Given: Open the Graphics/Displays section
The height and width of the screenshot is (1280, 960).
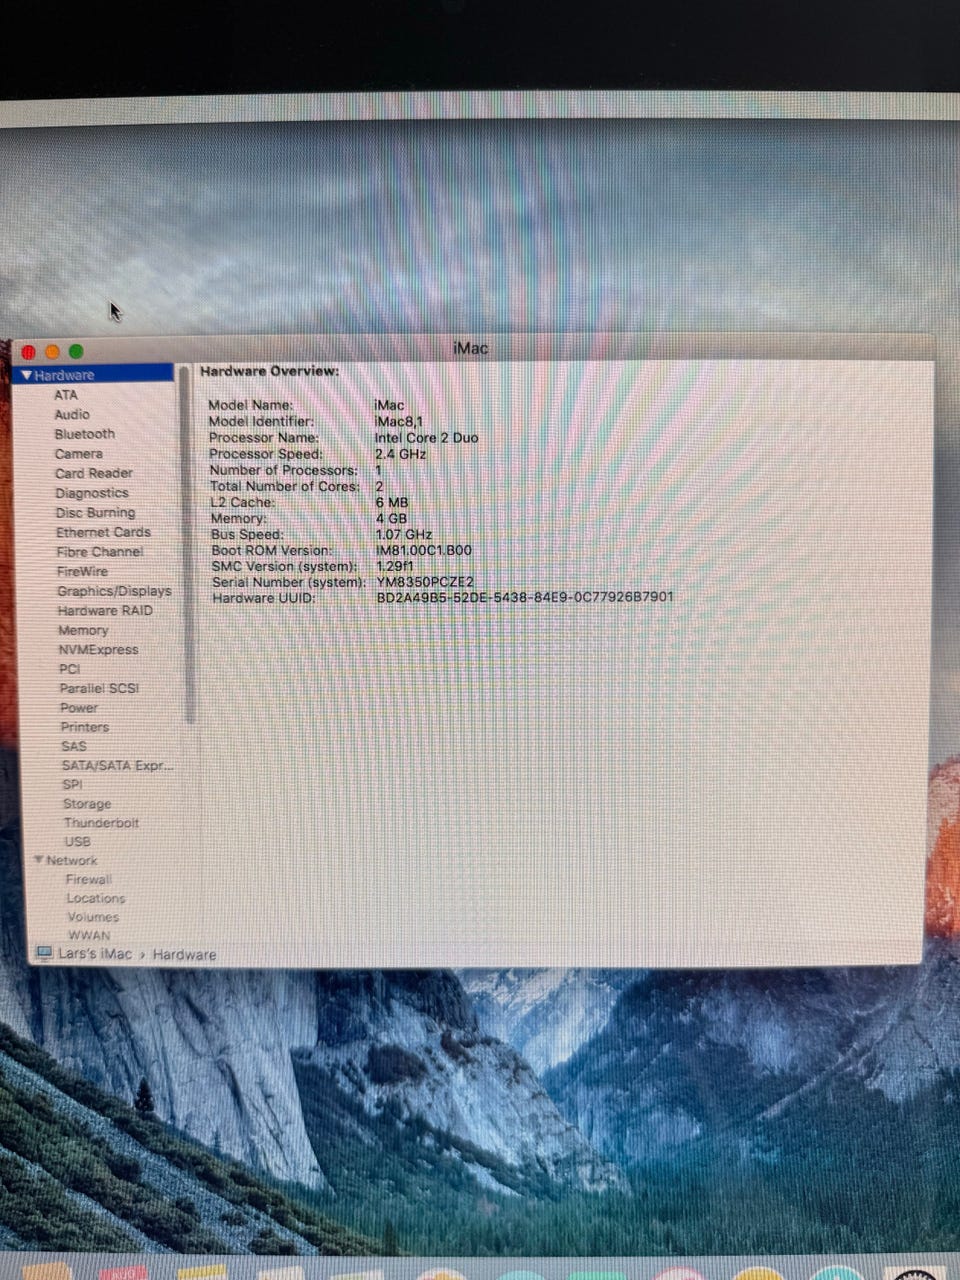Looking at the screenshot, I should tap(114, 591).
